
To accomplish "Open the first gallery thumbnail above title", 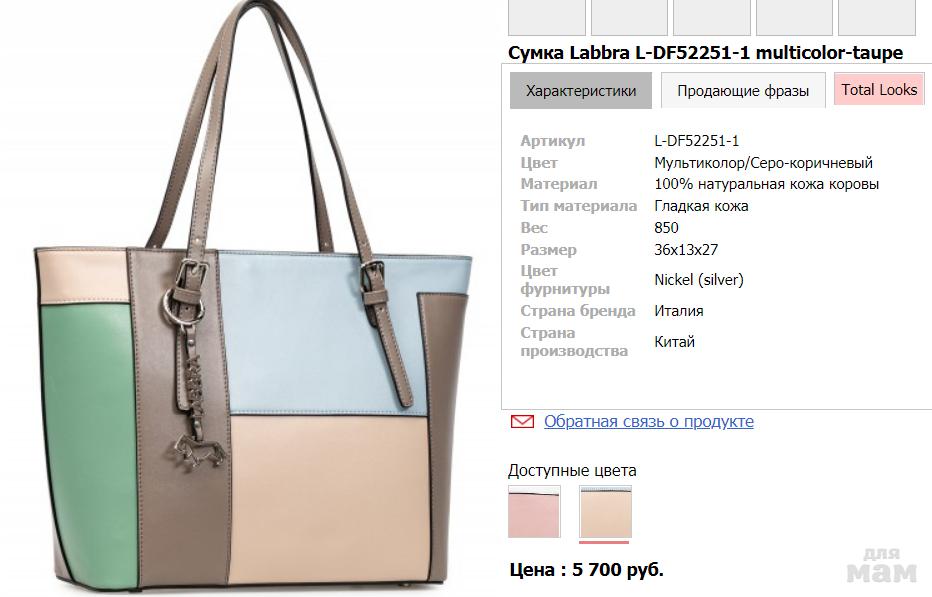I will [x=547, y=17].
